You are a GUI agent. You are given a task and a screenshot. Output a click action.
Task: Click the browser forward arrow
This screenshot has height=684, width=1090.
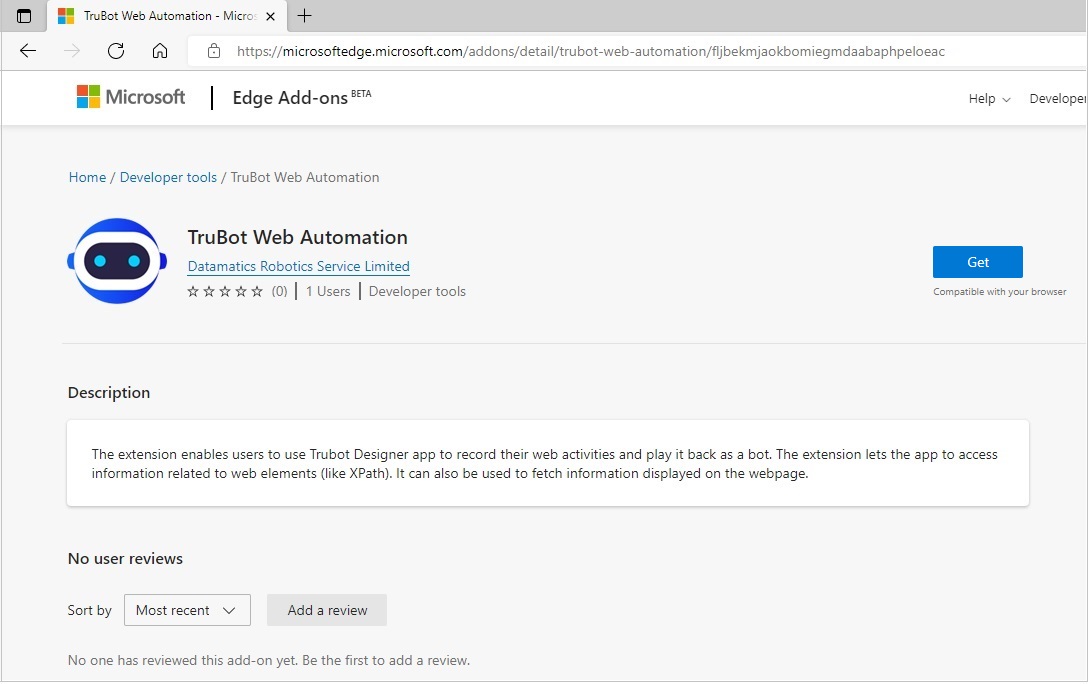(72, 51)
